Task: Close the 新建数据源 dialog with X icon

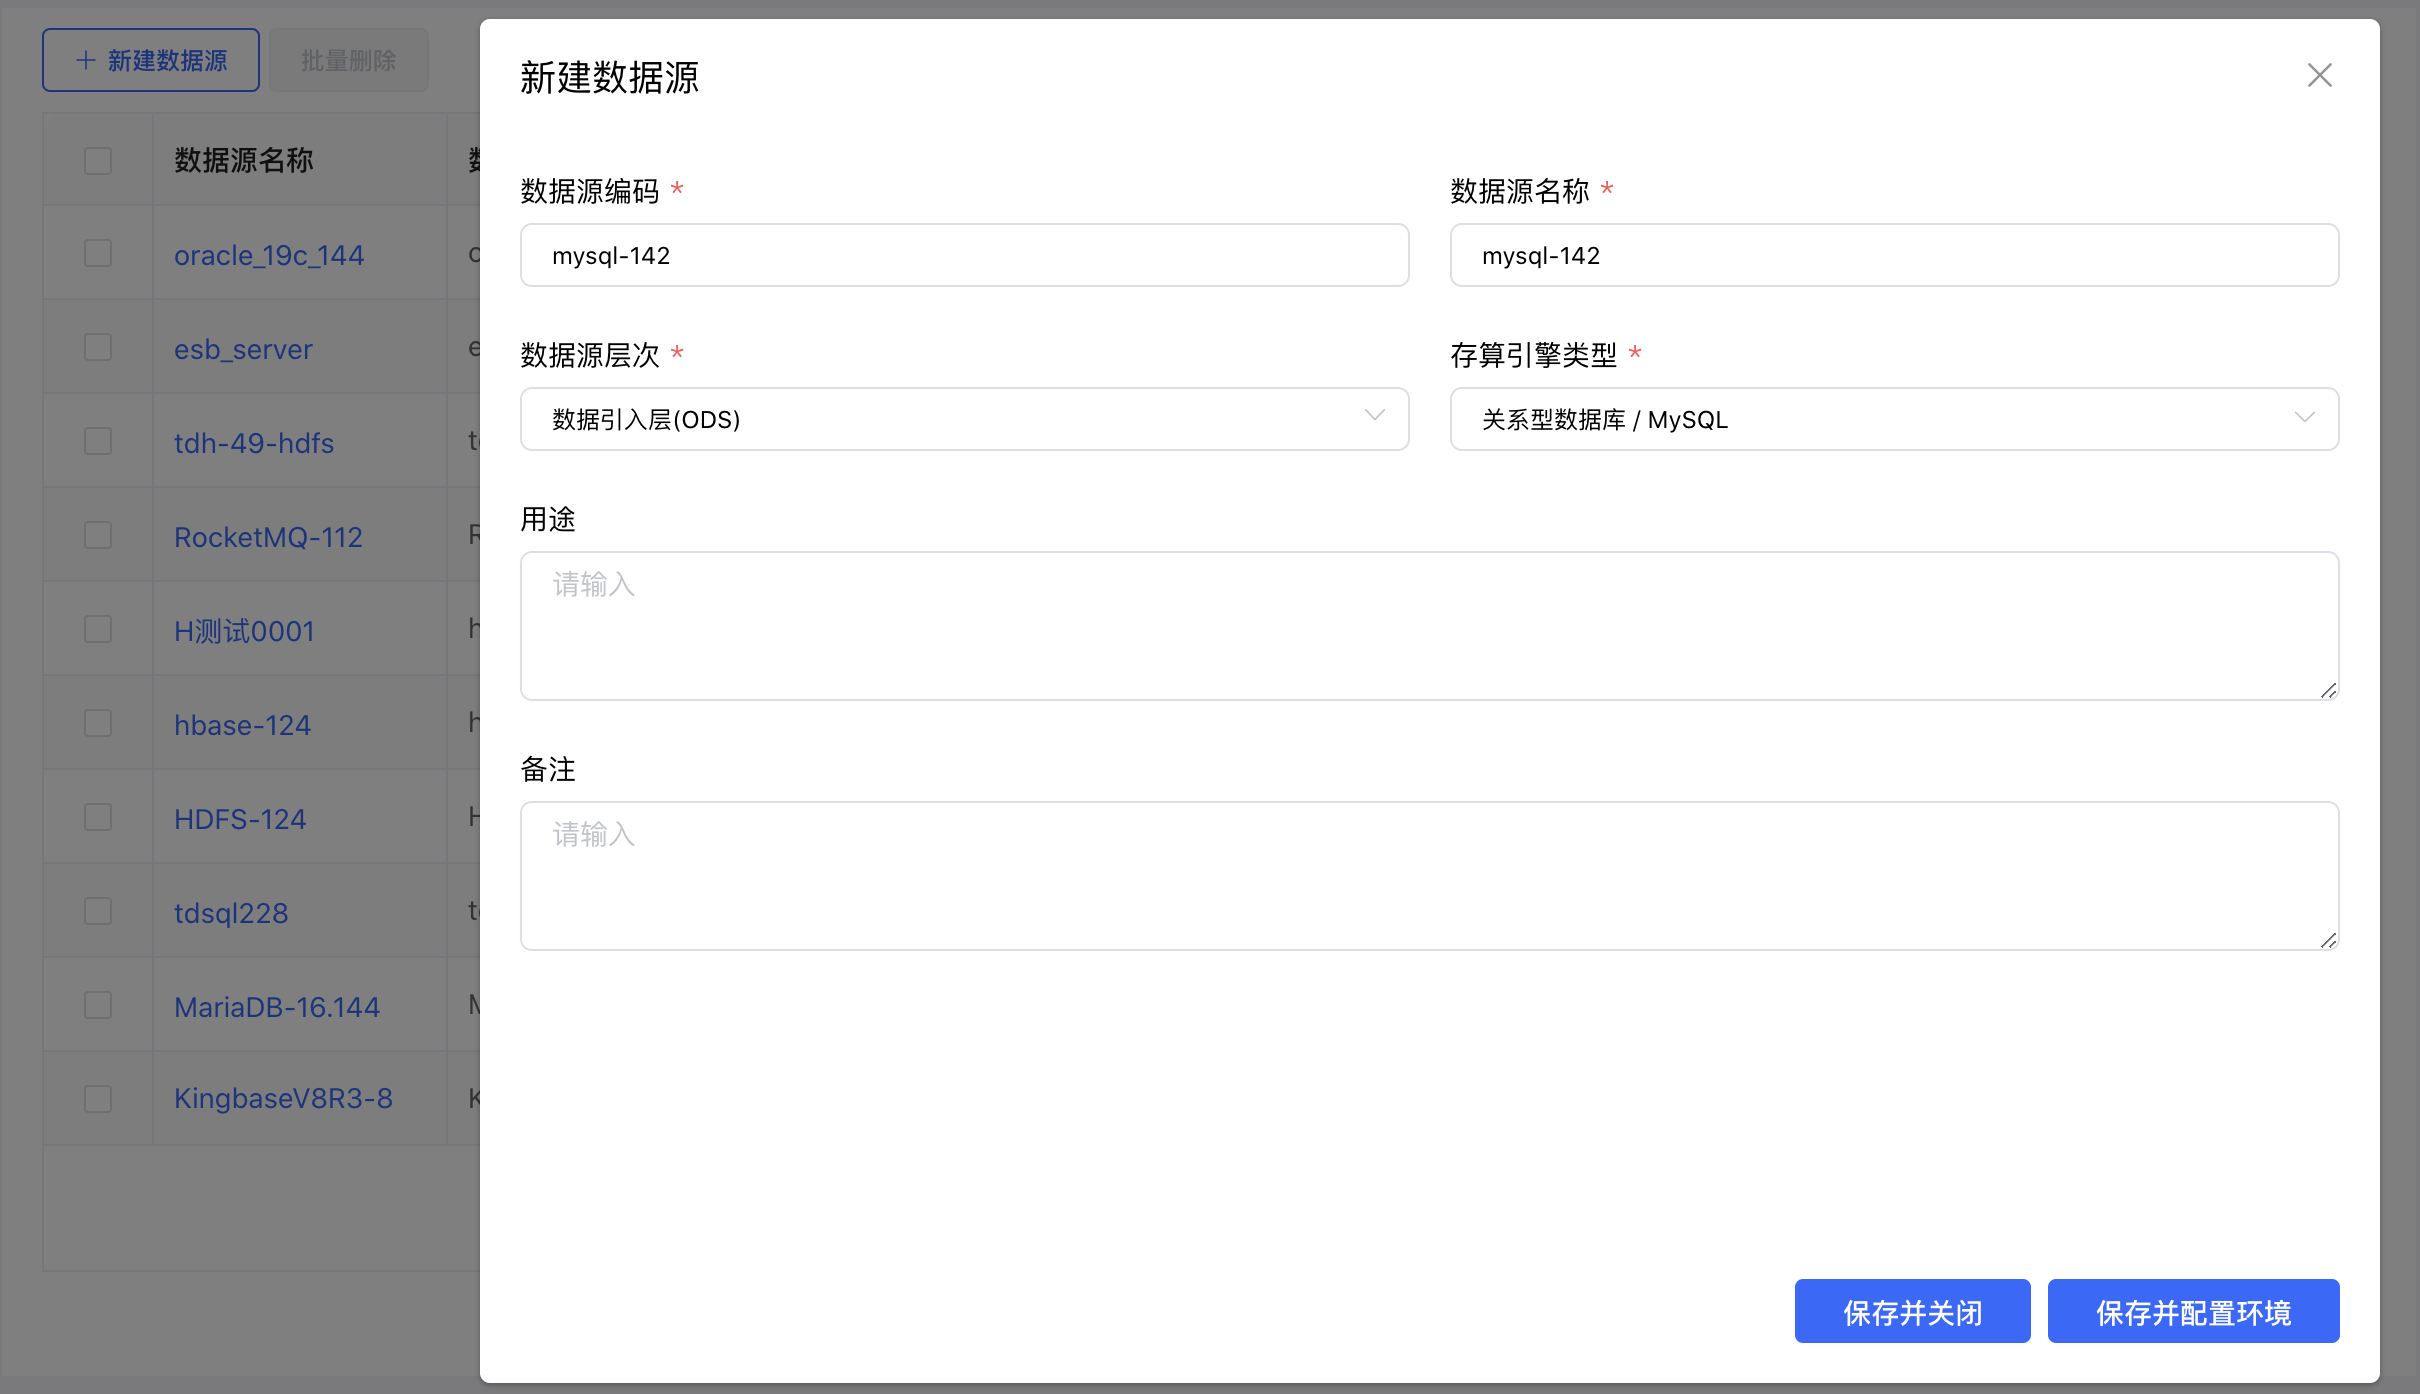Action: [x=2319, y=75]
